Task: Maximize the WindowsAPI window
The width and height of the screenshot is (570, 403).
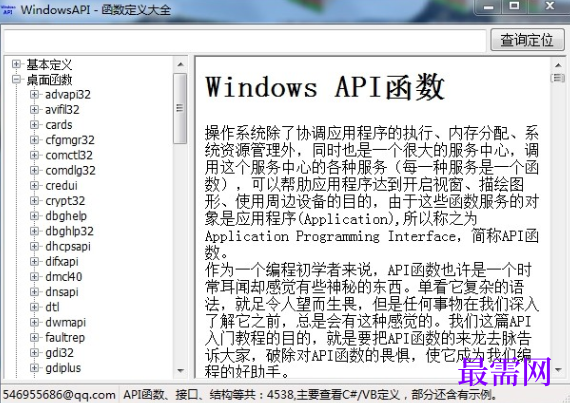Action: (x=514, y=7)
